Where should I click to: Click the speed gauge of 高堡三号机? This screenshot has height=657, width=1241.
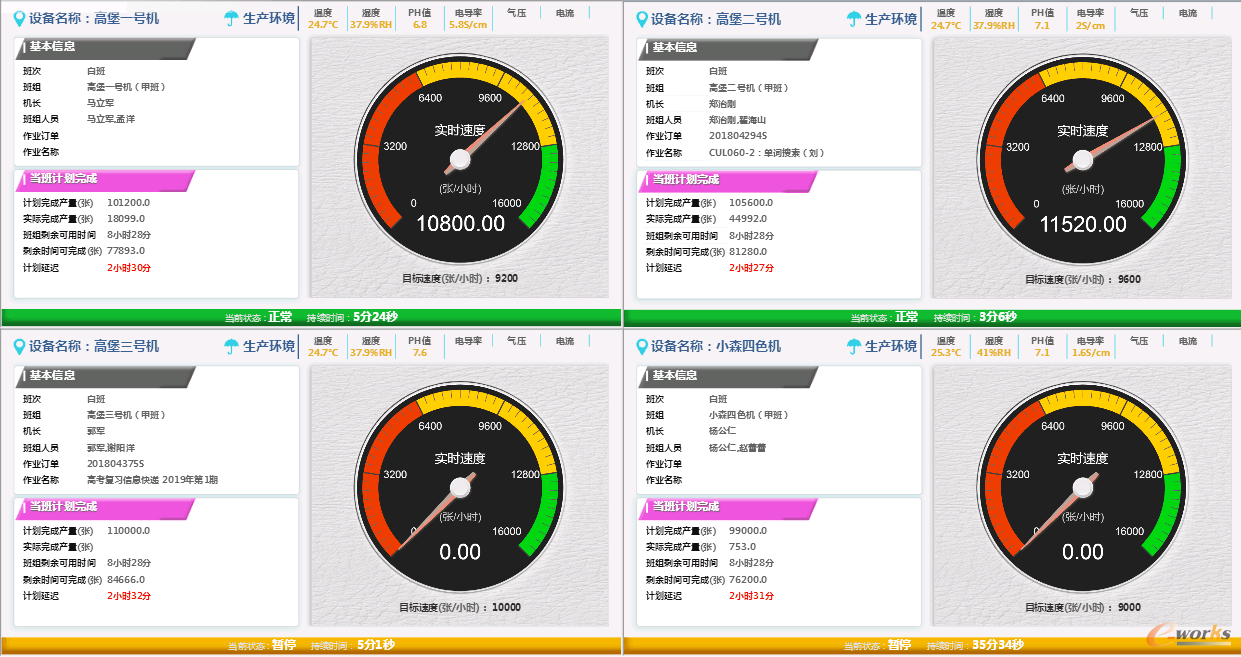pos(460,487)
